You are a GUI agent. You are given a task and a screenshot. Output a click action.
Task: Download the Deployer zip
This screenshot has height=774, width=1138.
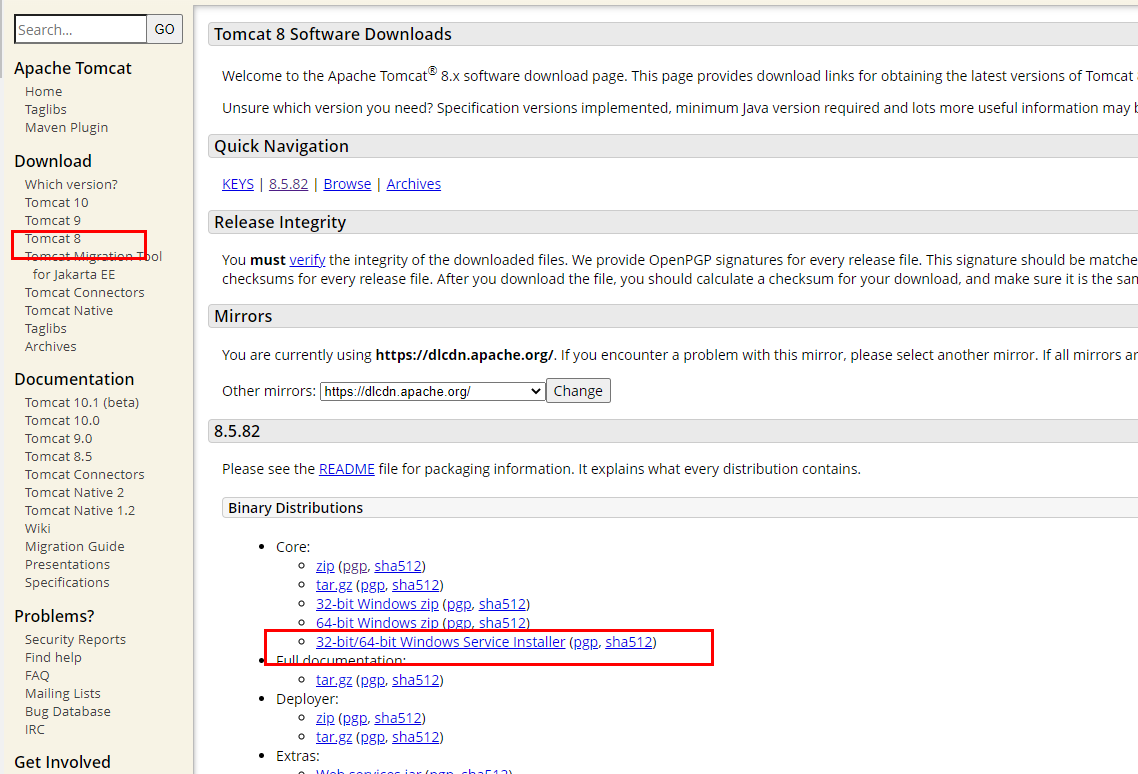pyautogui.click(x=325, y=718)
